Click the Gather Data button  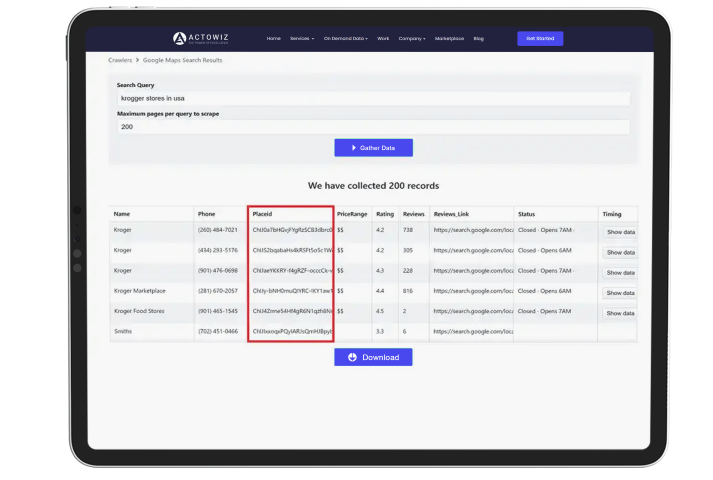coord(373,148)
